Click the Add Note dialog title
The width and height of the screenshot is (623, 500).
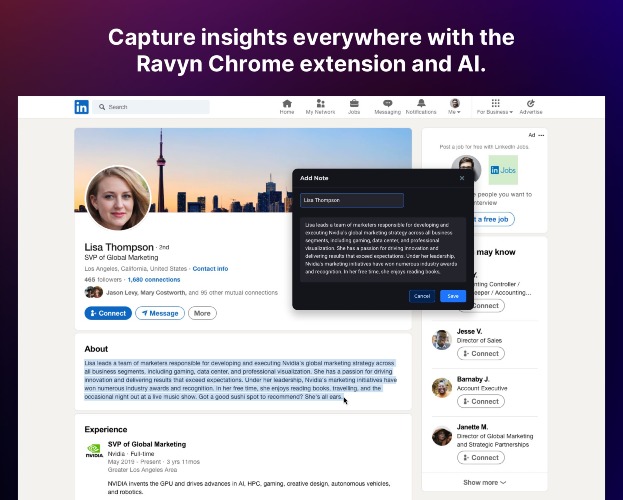pos(314,178)
